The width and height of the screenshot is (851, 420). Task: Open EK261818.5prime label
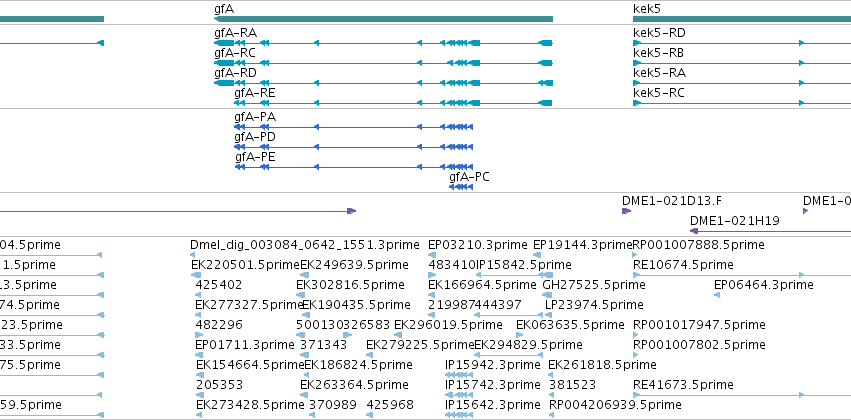(x=602, y=365)
